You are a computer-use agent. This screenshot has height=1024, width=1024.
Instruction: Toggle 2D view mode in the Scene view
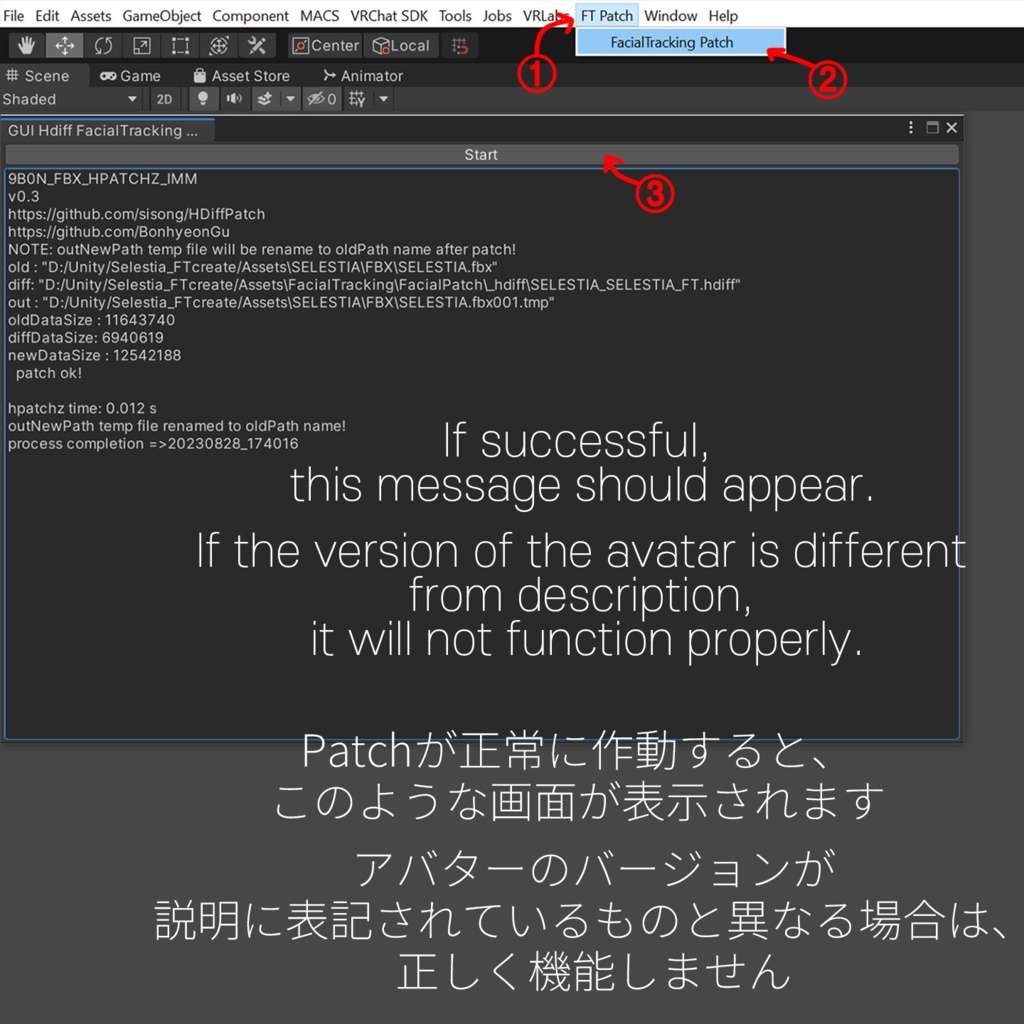[165, 98]
